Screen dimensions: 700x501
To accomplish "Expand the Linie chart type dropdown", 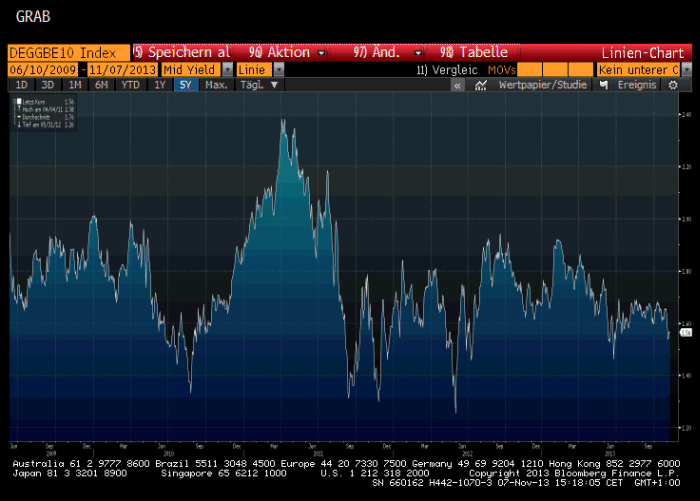I will 279,70.
